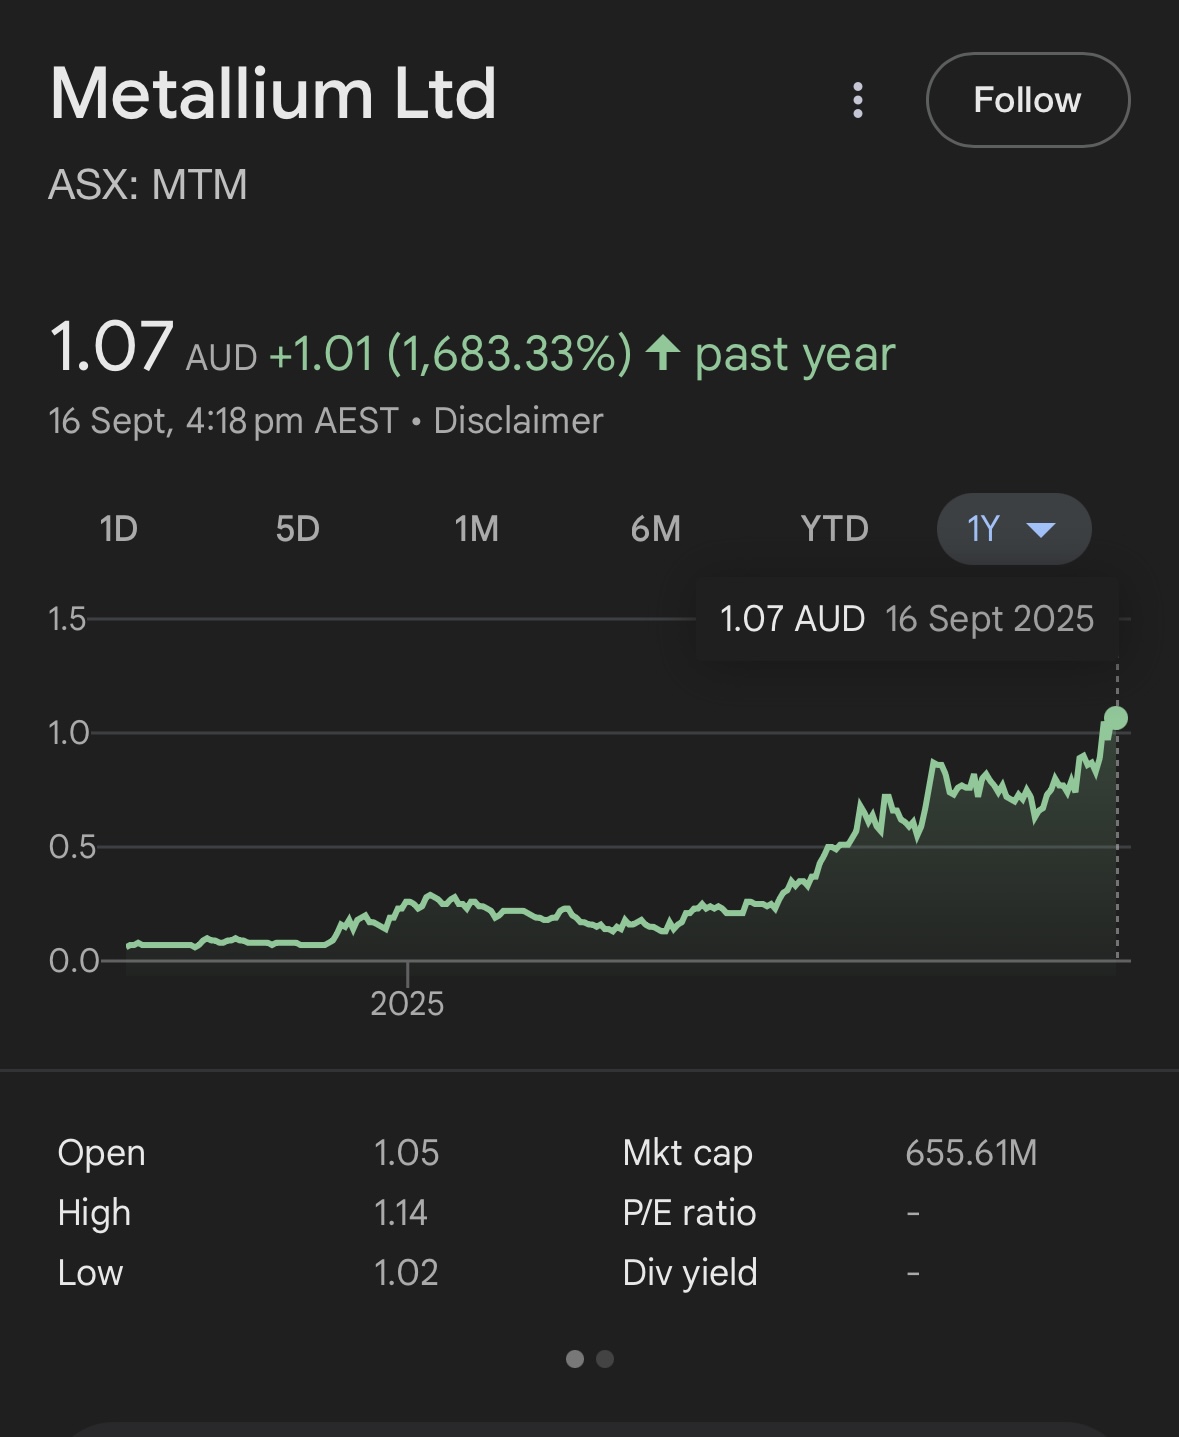
Task: Go to second stats page dot
Action: pos(605,1358)
